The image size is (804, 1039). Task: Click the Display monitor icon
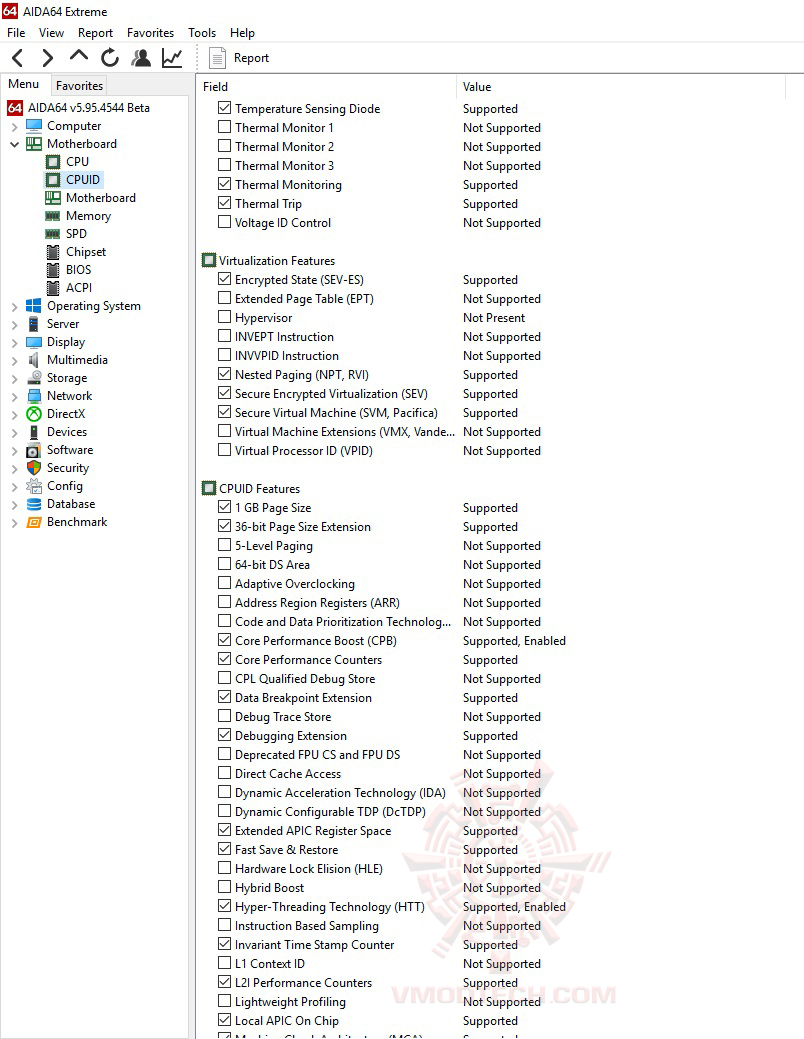(x=34, y=342)
